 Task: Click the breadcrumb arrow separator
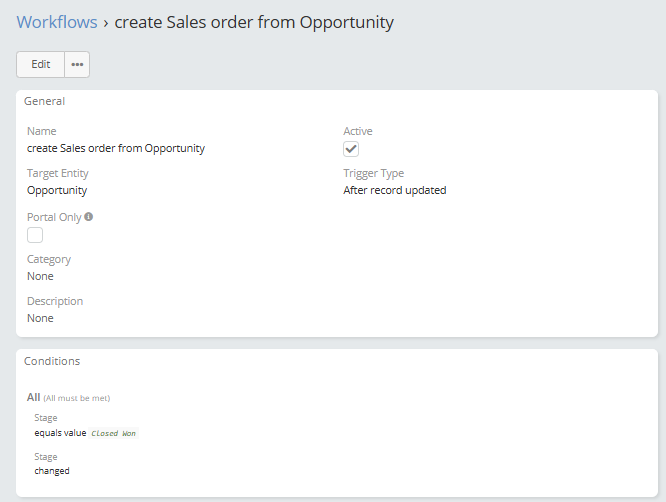(106, 23)
